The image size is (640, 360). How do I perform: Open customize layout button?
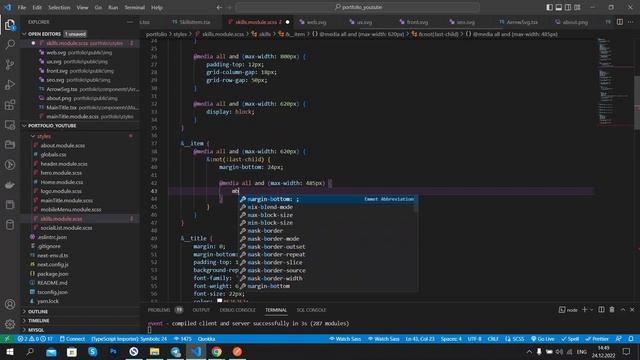tap(577, 7)
